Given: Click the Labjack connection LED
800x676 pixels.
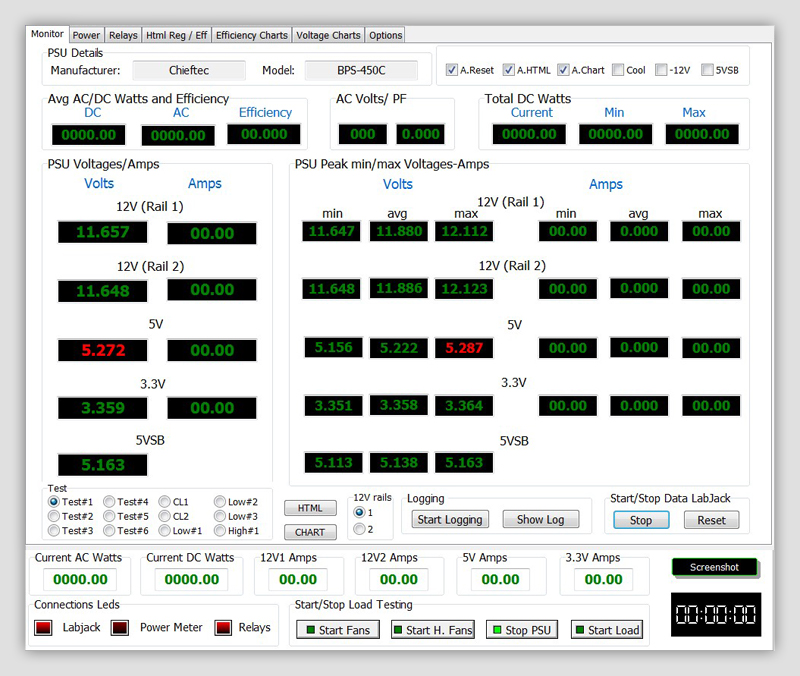Looking at the screenshot, I should click(43, 628).
